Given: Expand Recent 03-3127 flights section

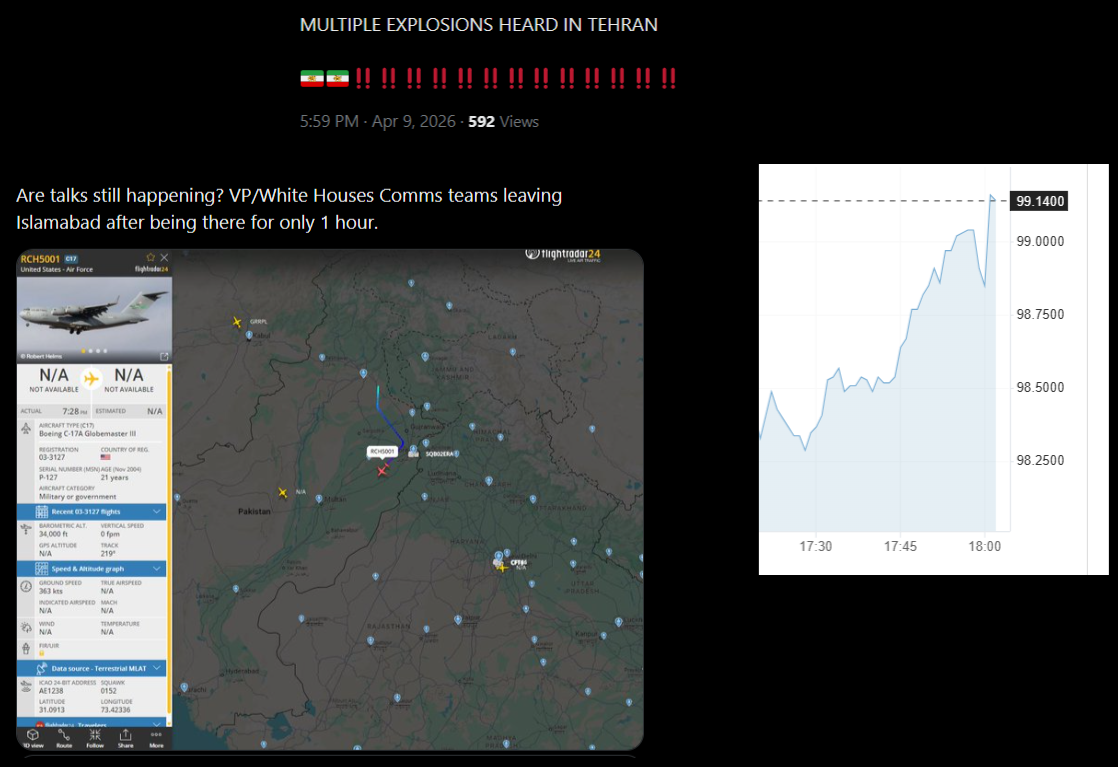Looking at the screenshot, I should (157, 512).
